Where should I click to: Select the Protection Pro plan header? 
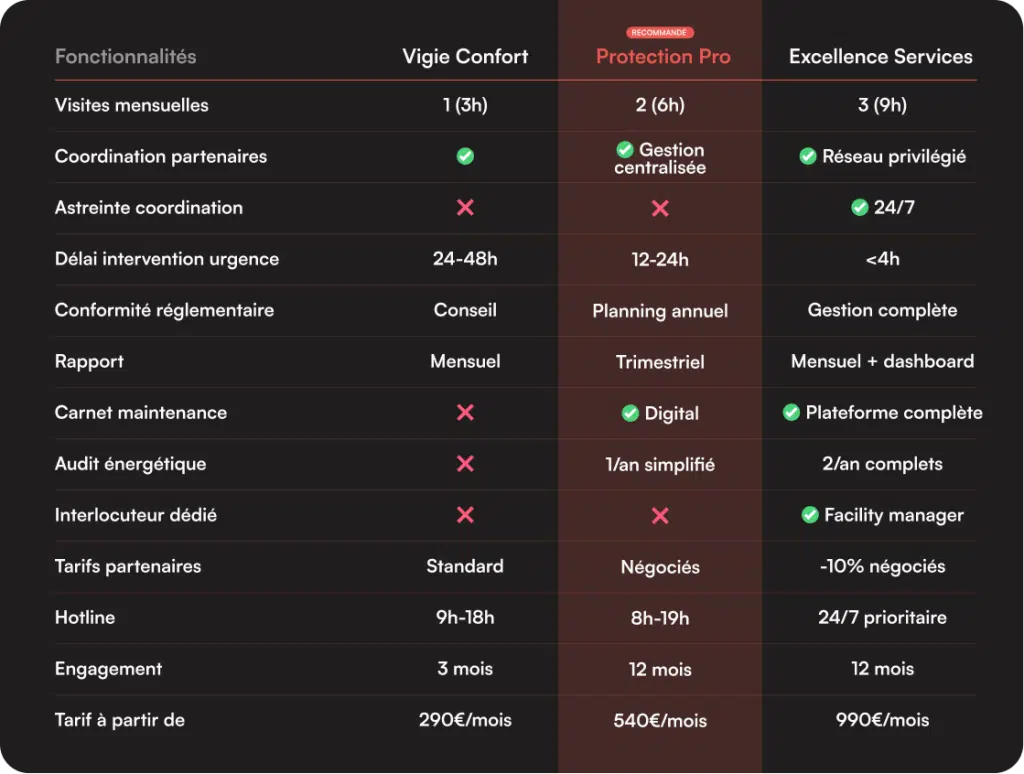[663, 57]
